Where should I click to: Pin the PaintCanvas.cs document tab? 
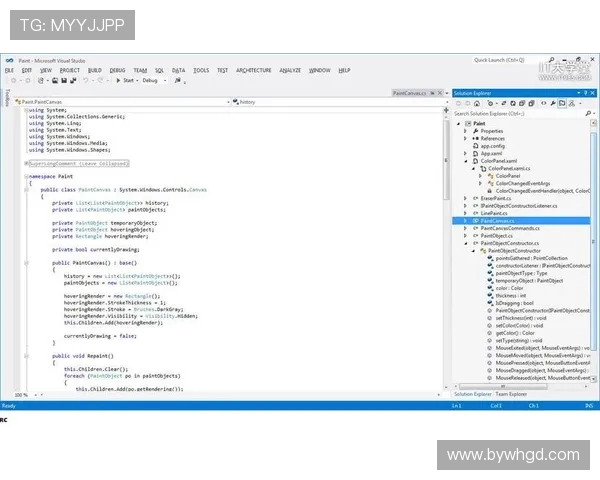coord(432,93)
